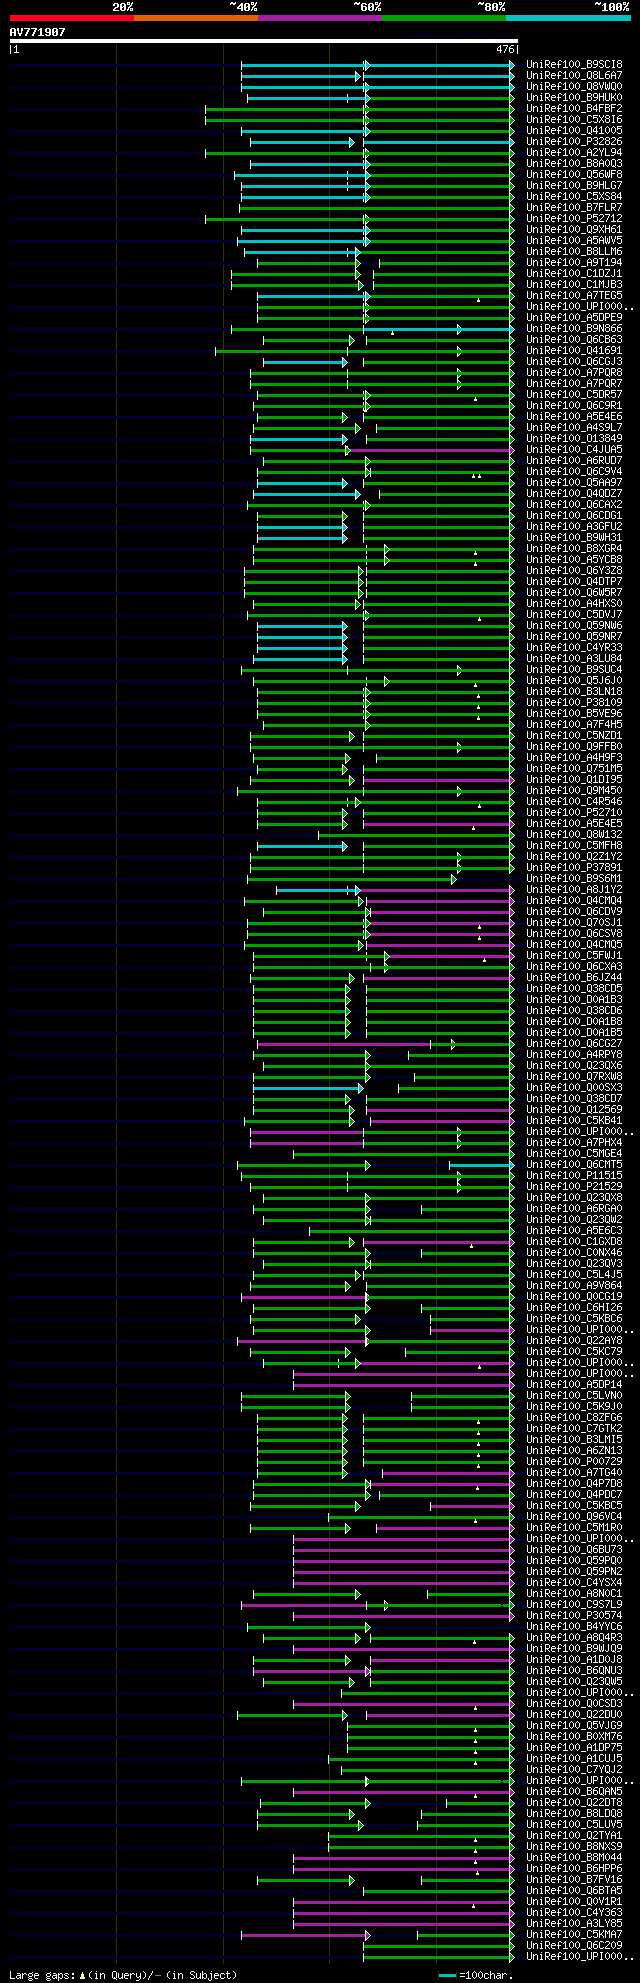Select label UniRef100_Q1DI95
Viewport: 640px width, 1983px height.
(574, 779)
